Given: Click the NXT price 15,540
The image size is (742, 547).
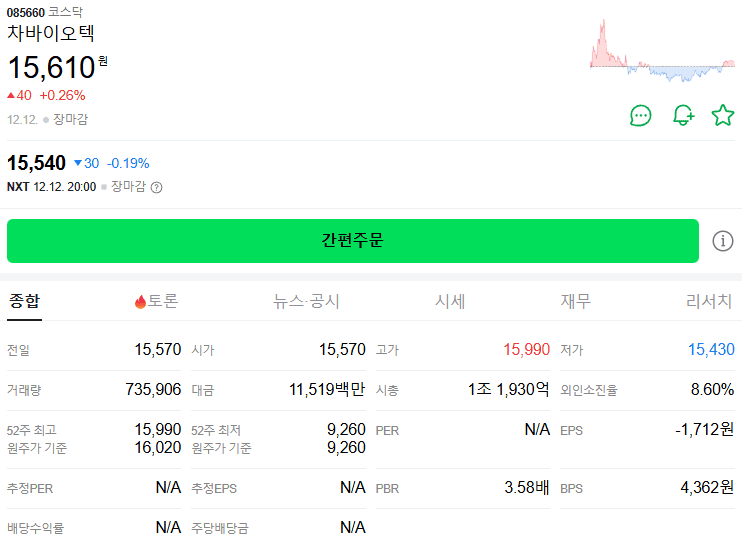Looking at the screenshot, I should 36,163.
